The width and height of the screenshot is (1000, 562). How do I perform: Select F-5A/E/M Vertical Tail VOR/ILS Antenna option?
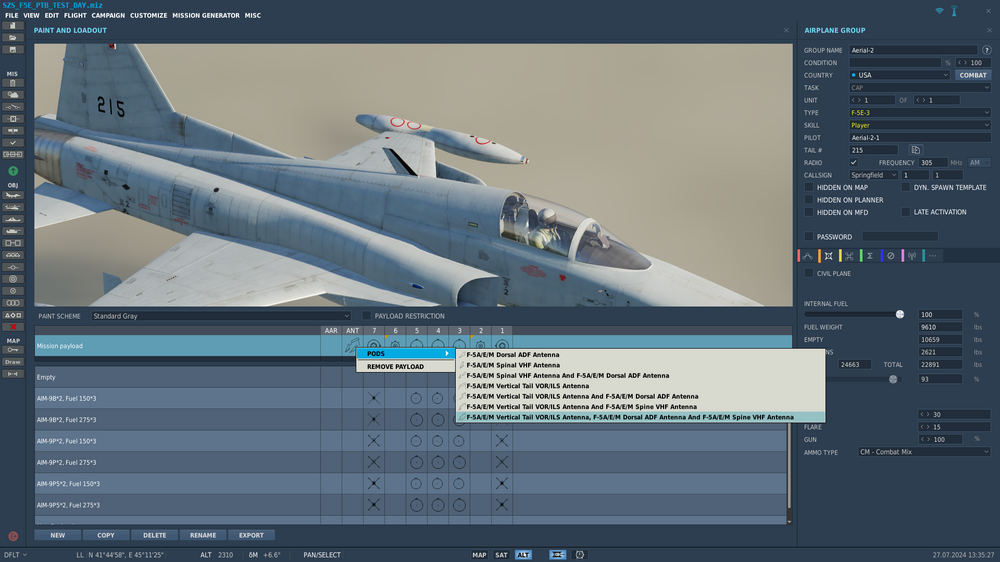(x=641, y=386)
